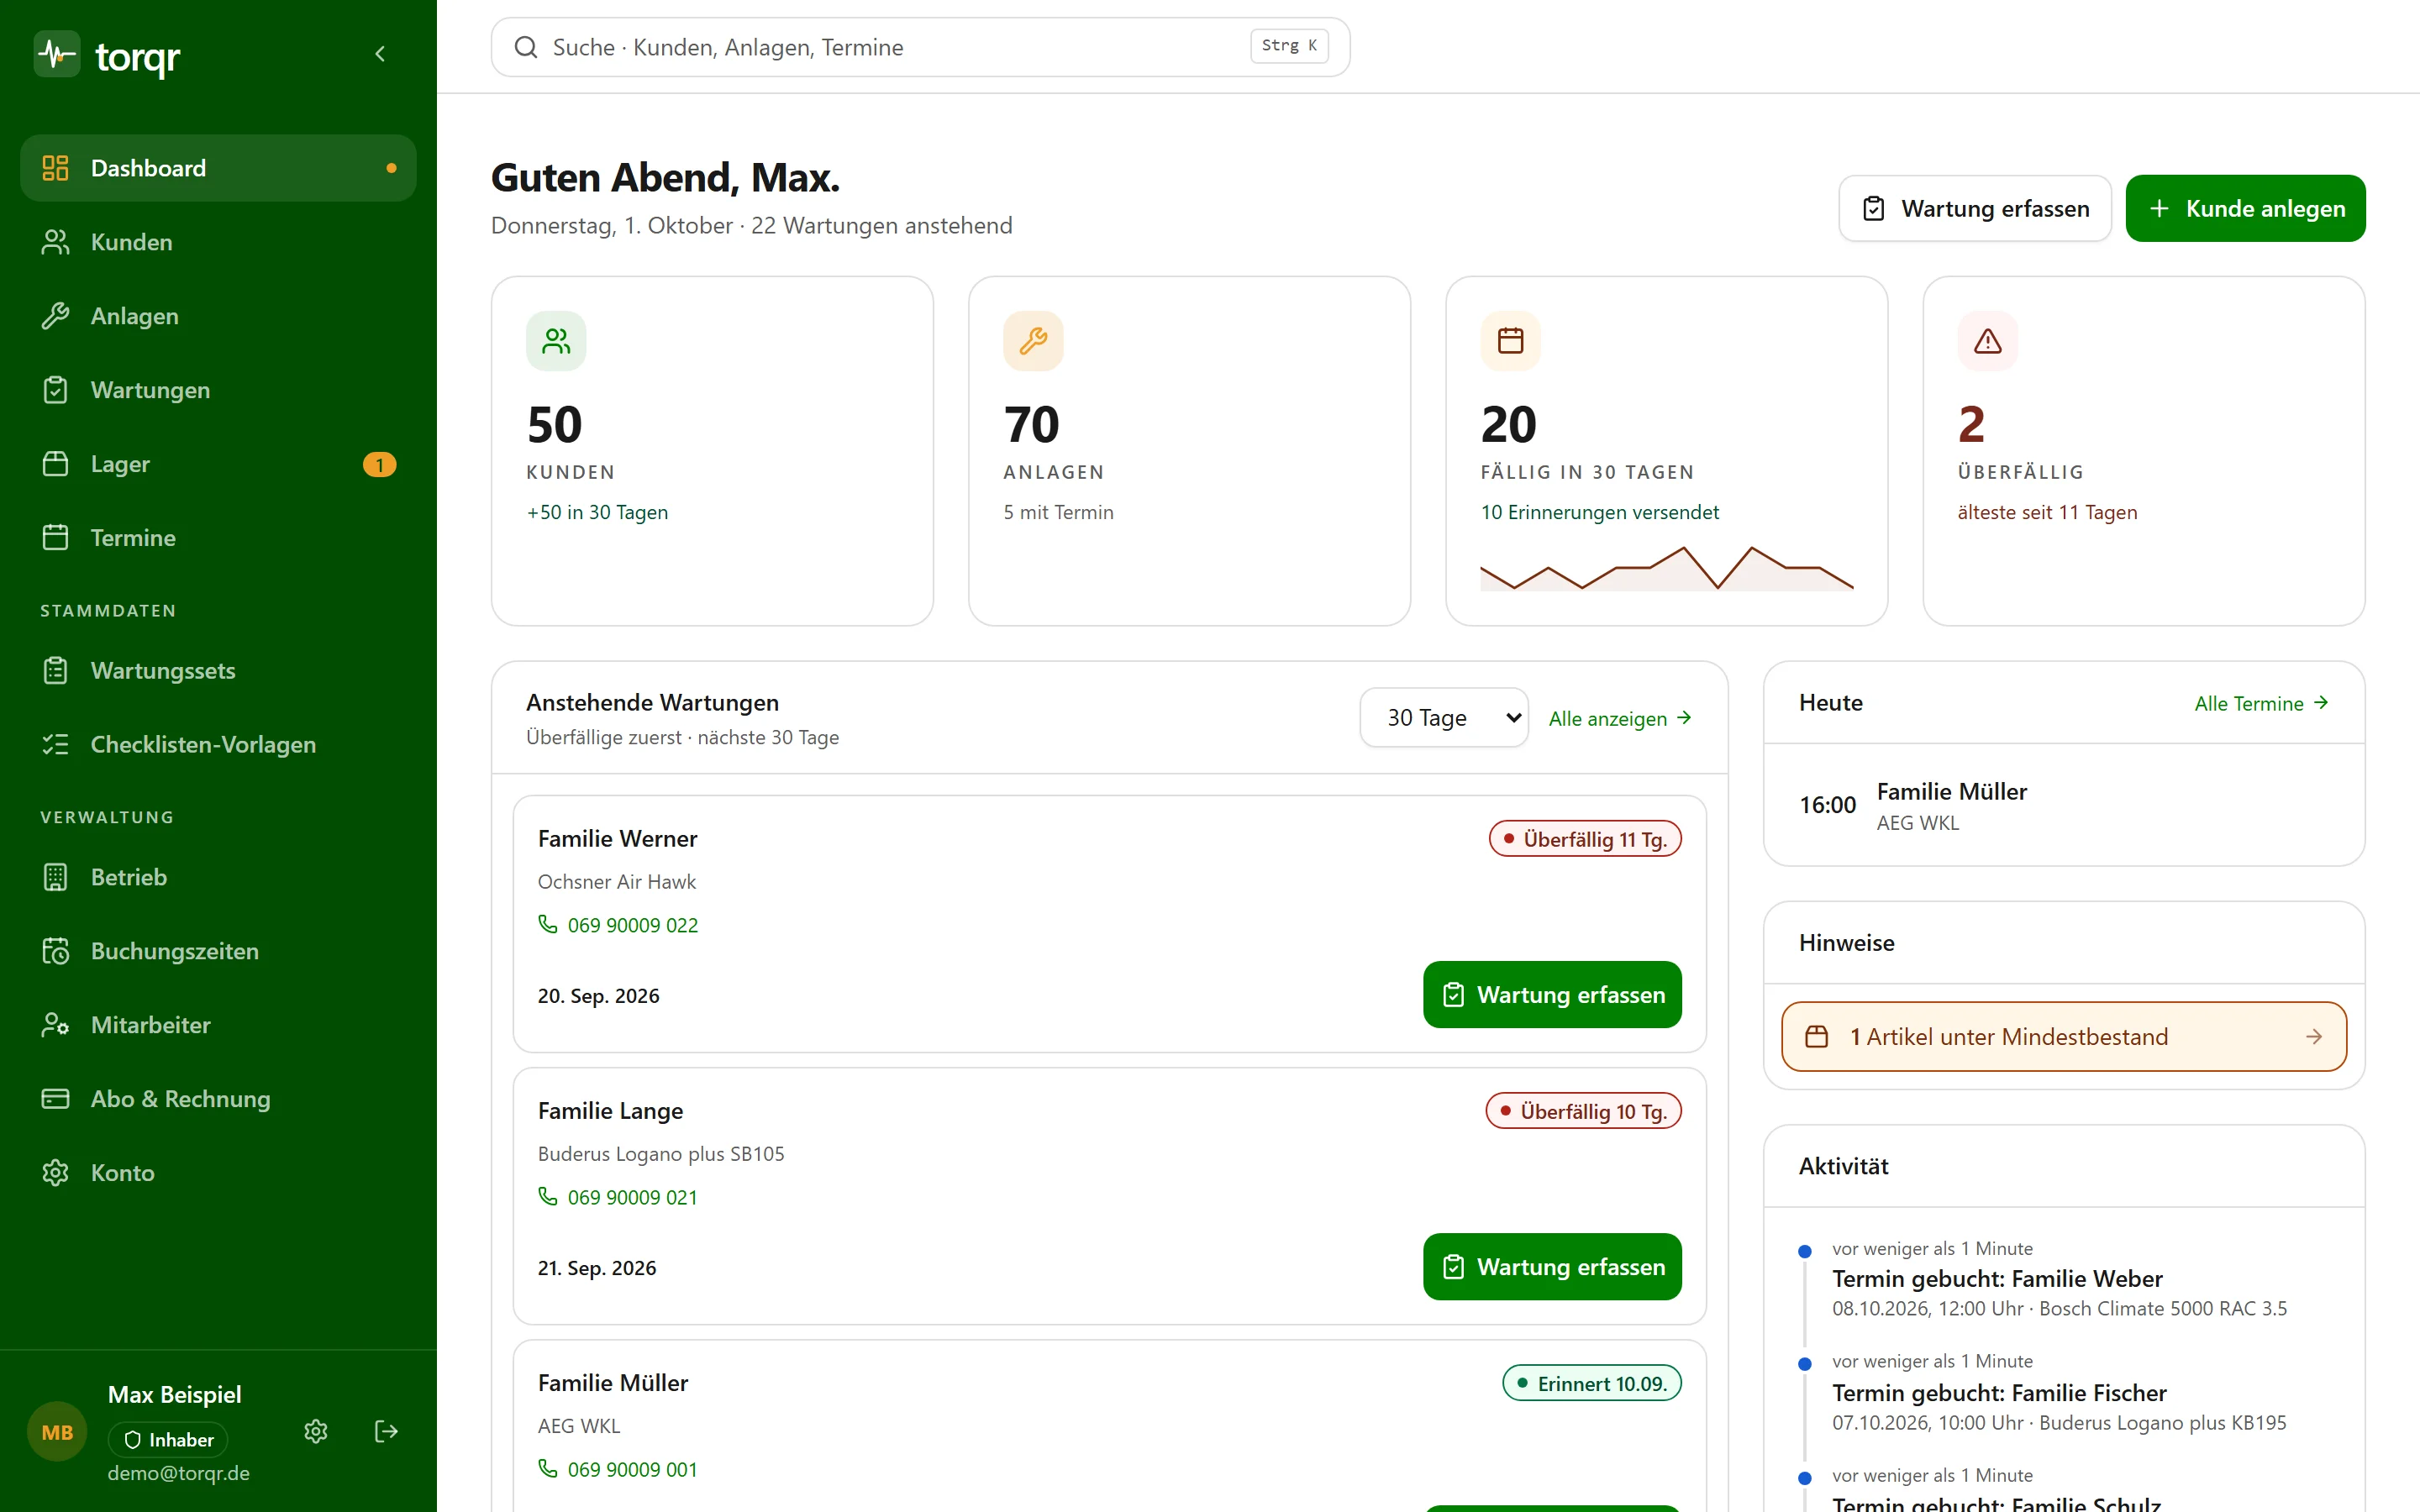Open Termine in the sidebar

pos(218,538)
